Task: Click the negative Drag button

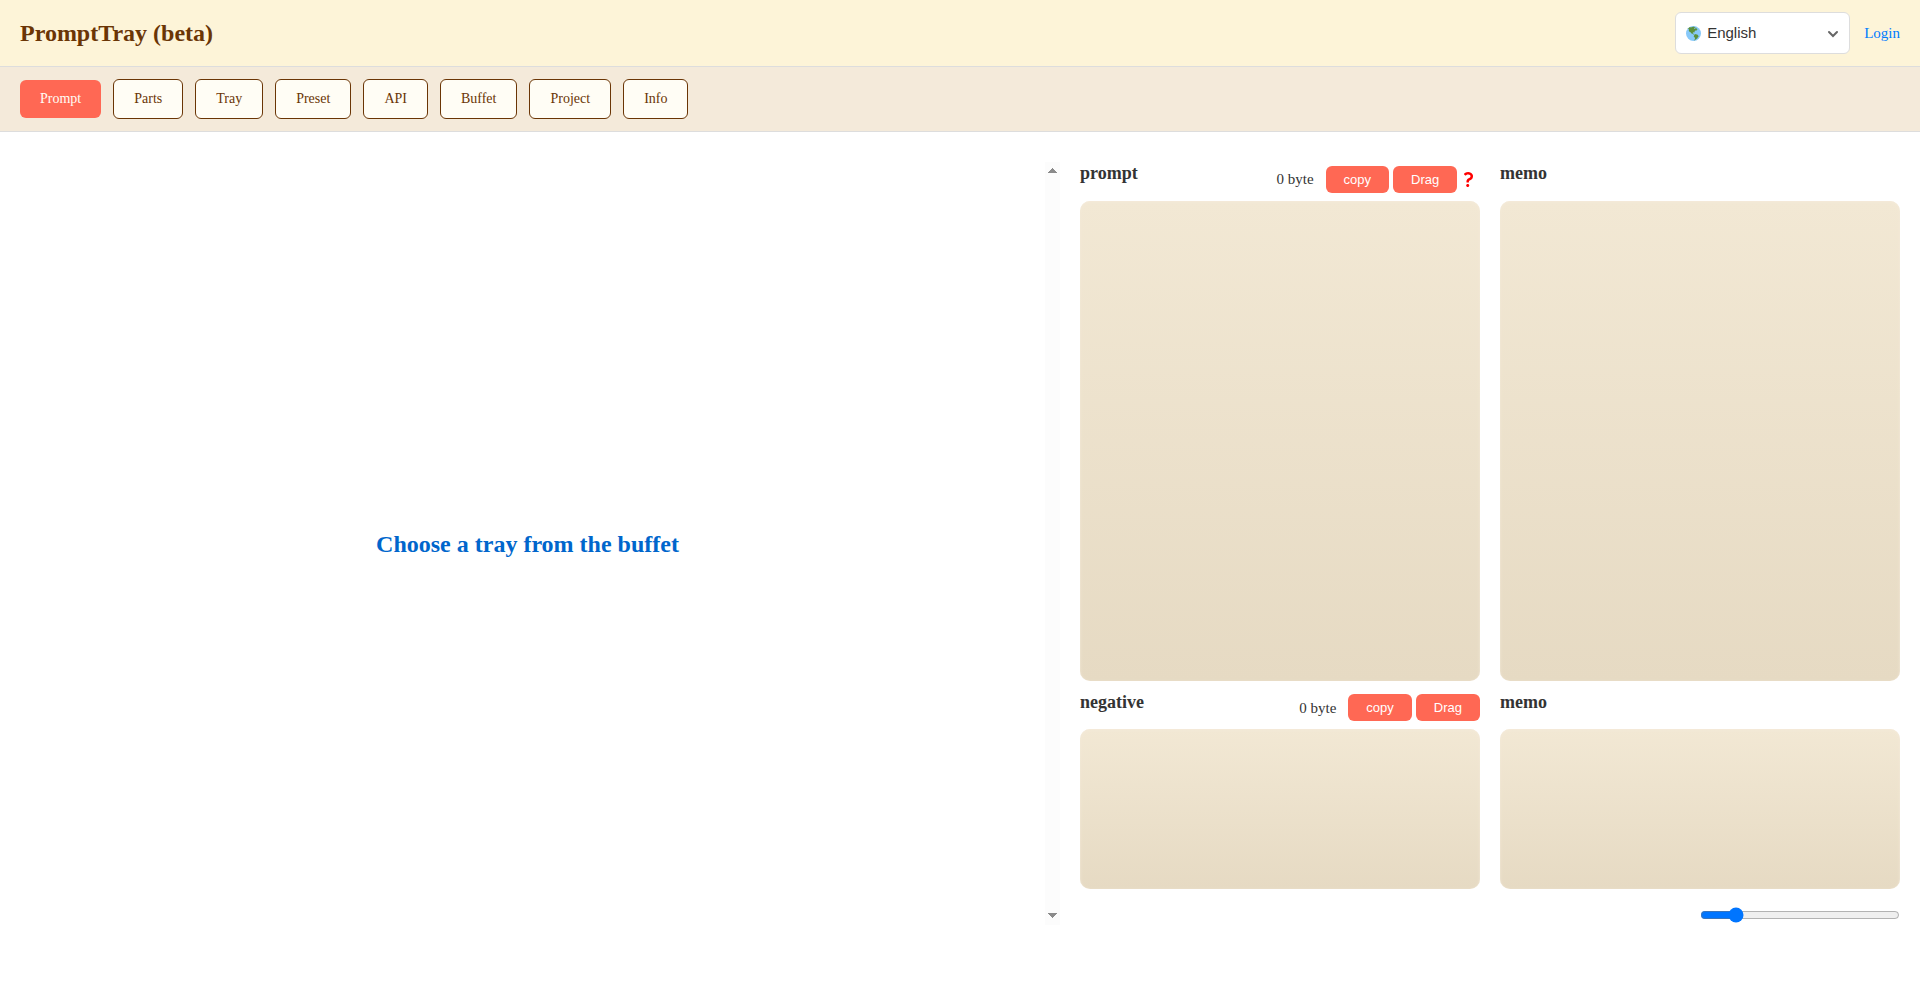Action: [1448, 708]
